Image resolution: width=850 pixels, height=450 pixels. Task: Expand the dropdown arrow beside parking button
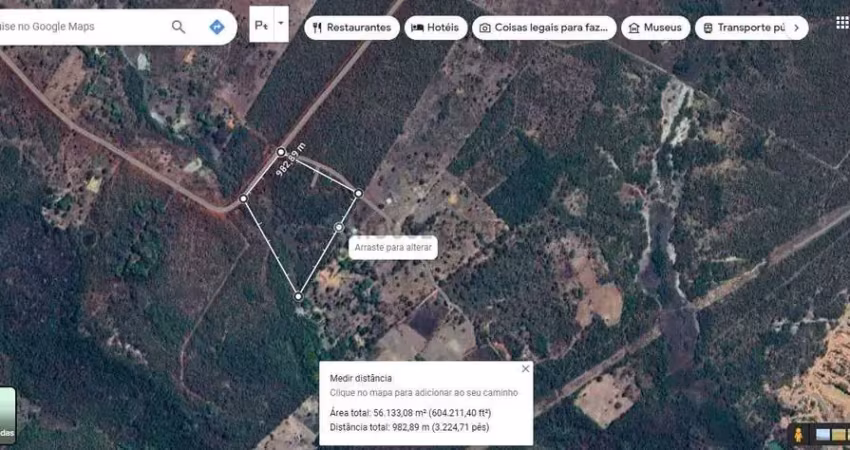281,24
